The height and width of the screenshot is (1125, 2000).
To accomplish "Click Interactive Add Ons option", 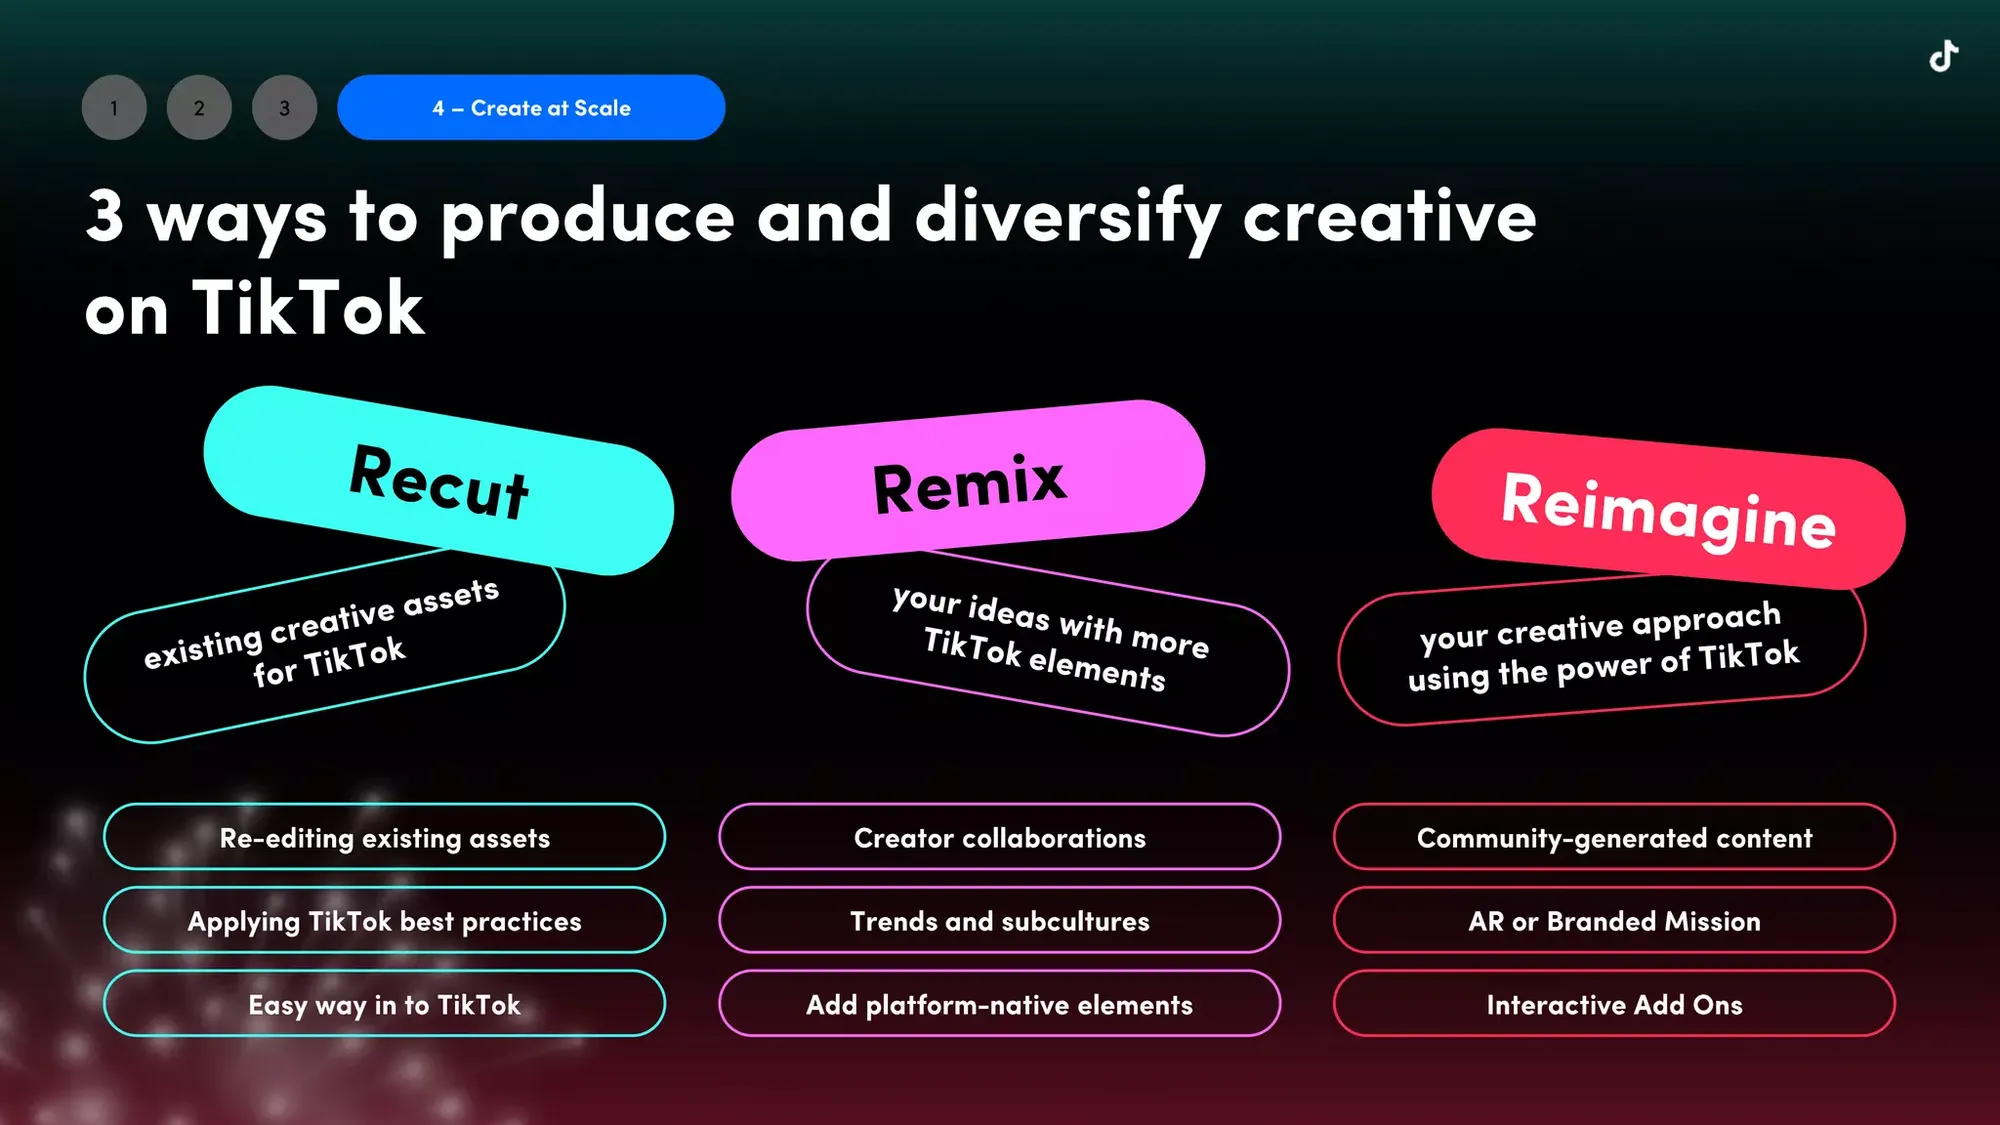I will 1614,1003.
